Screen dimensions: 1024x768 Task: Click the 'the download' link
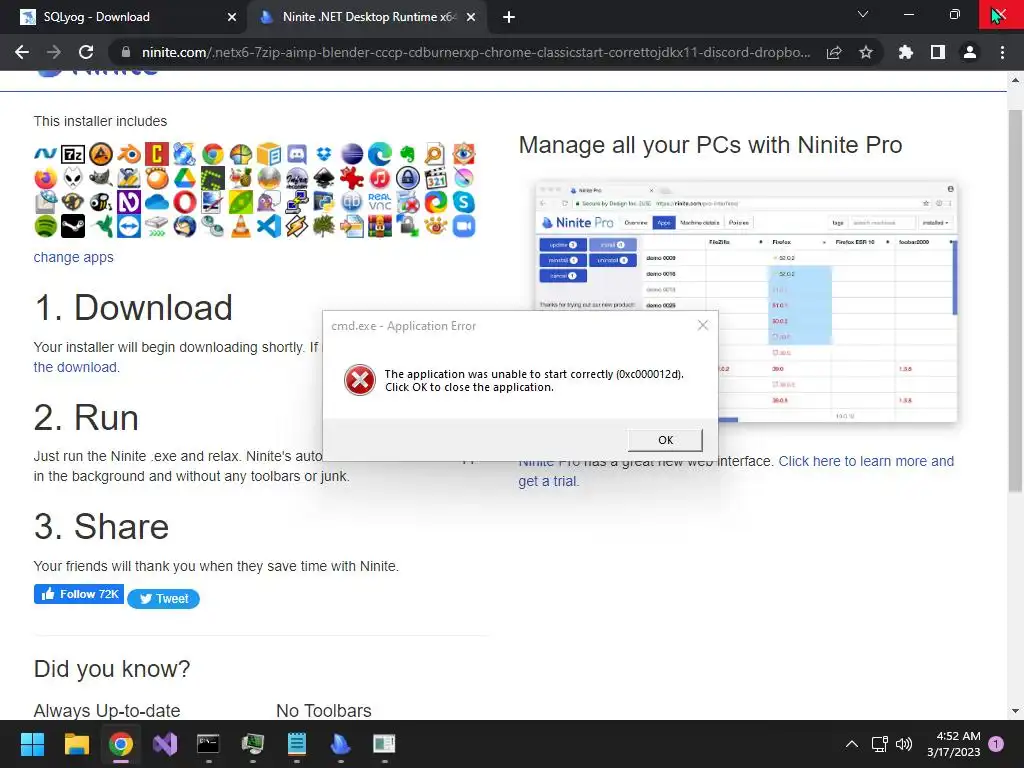click(x=76, y=367)
